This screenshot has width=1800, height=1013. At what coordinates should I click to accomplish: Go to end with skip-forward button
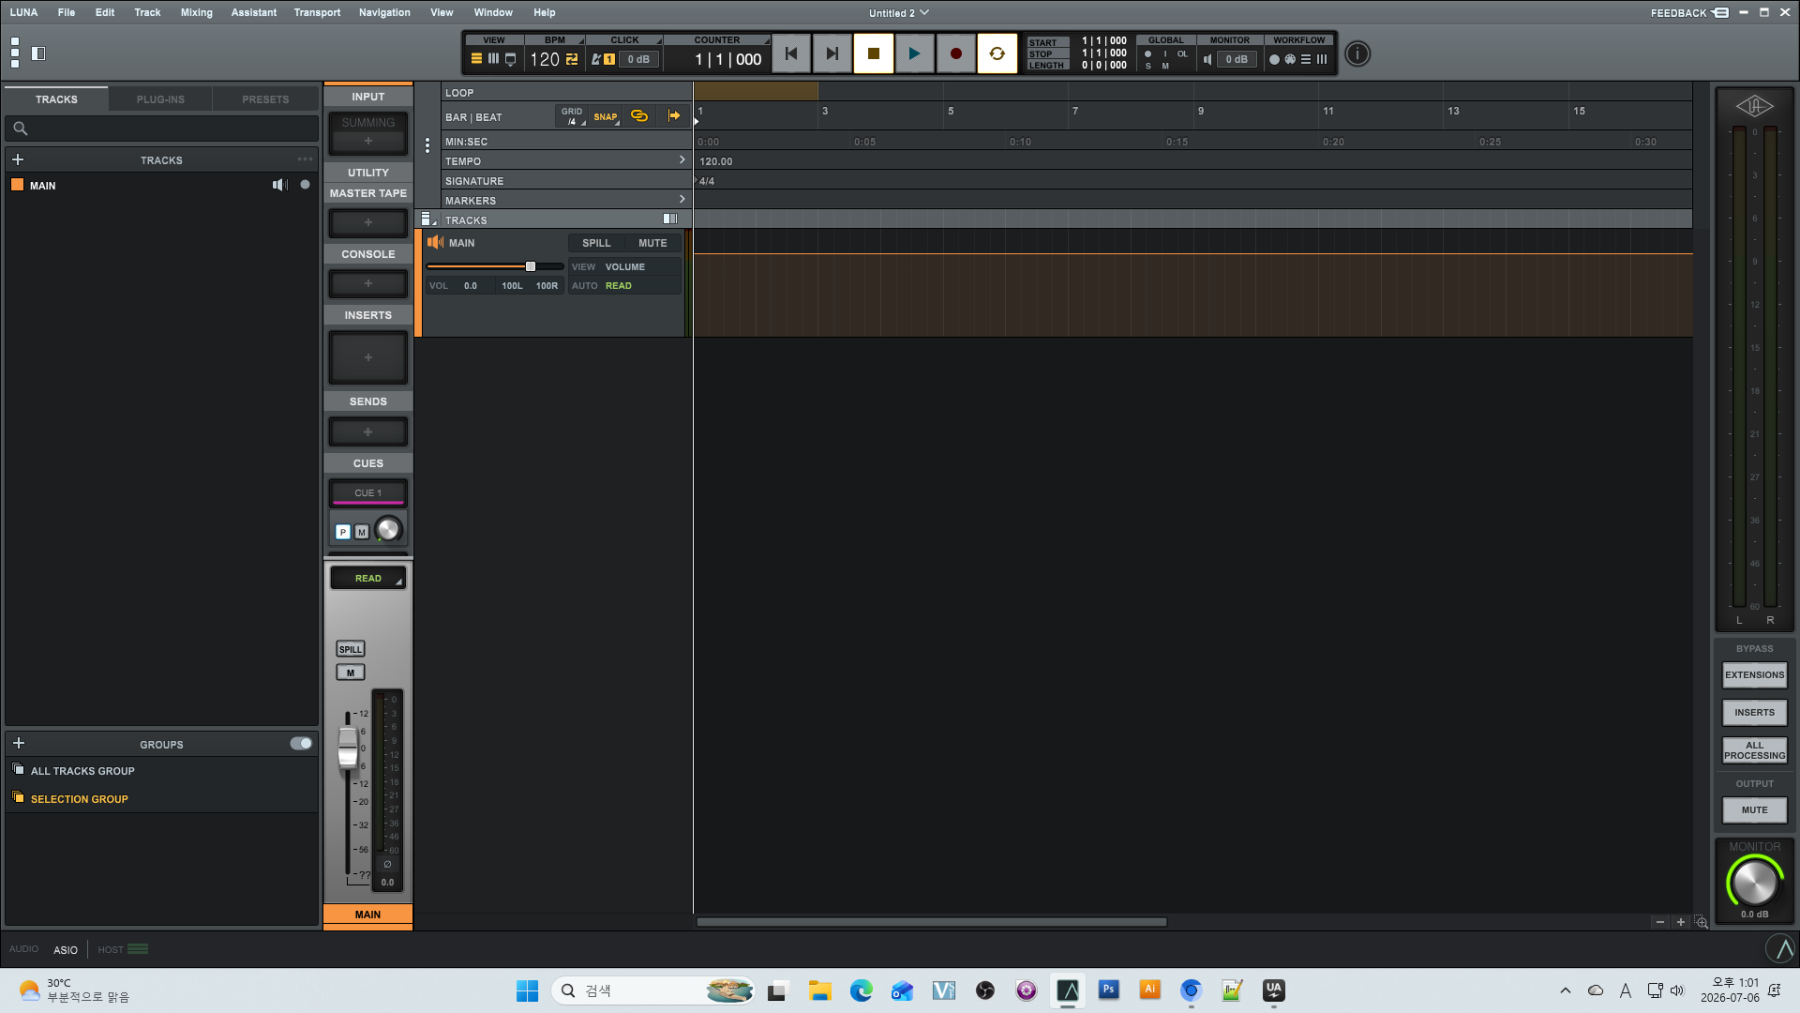pos(832,54)
